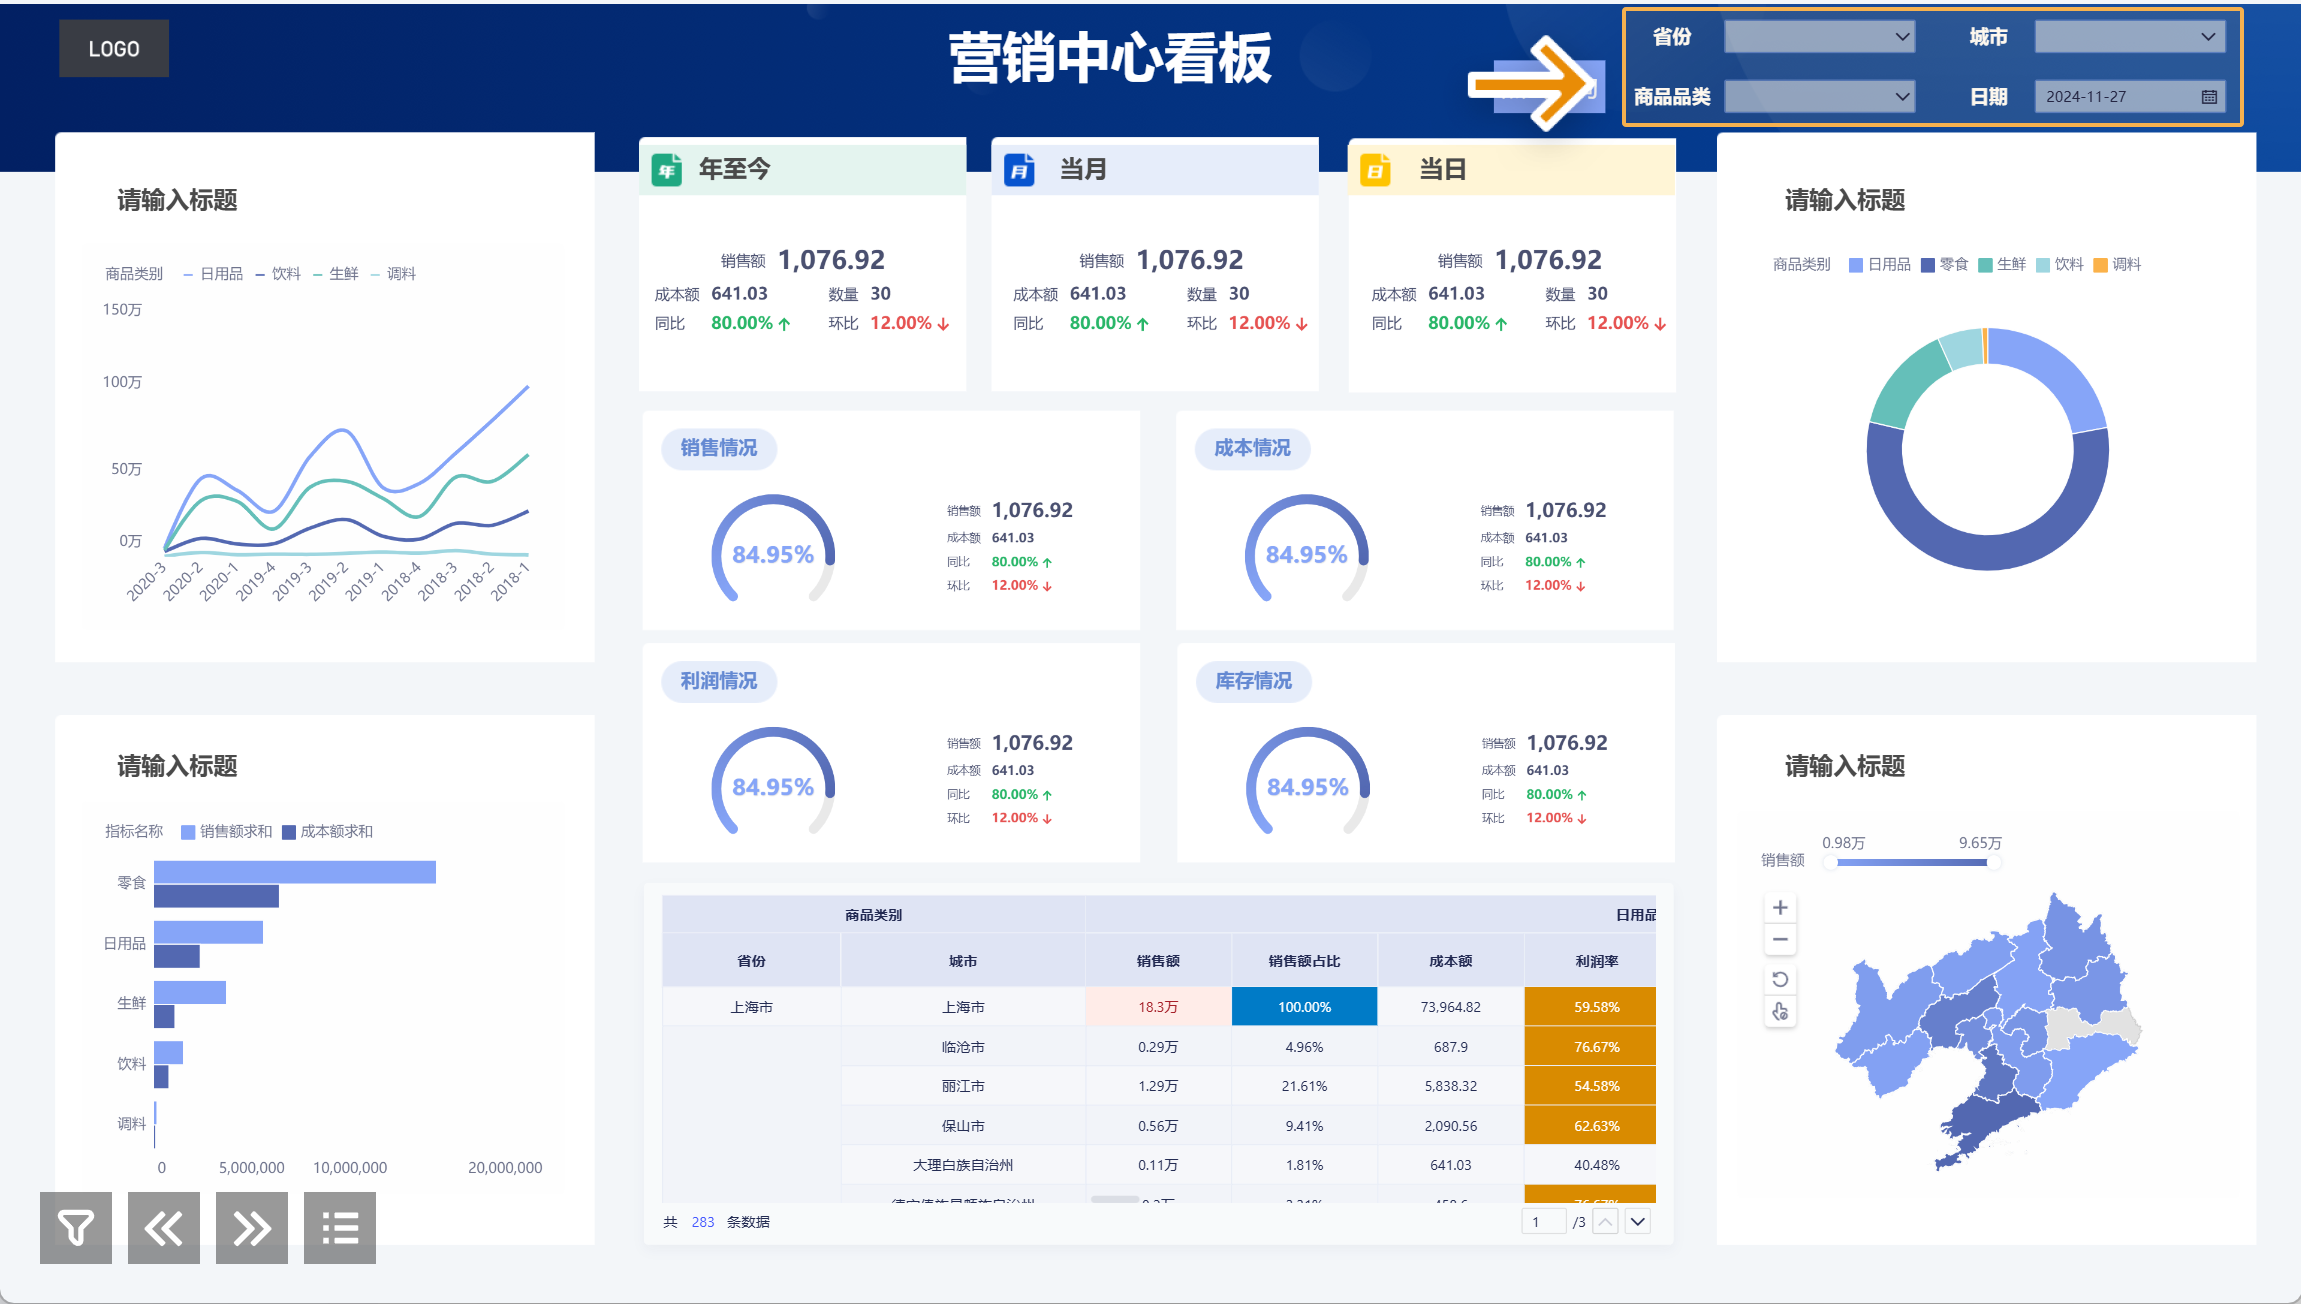This screenshot has width=2301, height=1304.
Task: Click the calendar icon in date field
Action: (x=2209, y=97)
